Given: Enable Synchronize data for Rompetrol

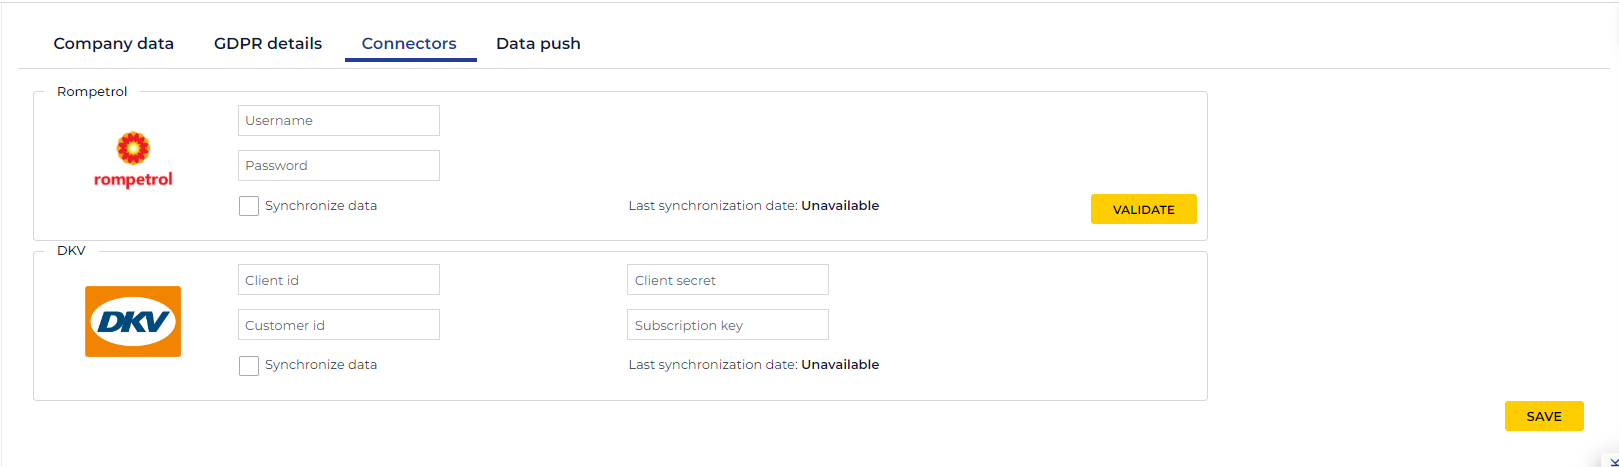Looking at the screenshot, I should point(249,206).
